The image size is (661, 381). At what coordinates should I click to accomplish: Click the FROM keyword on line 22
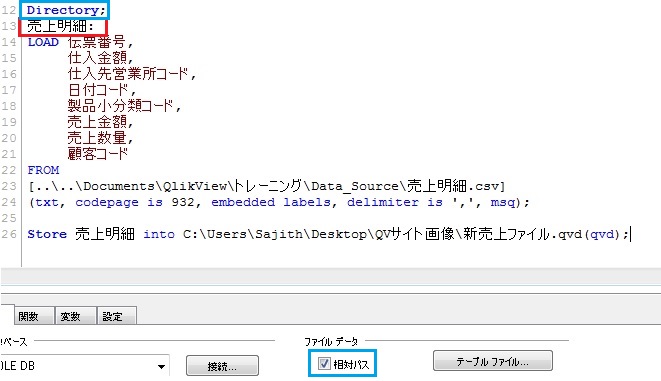point(43,170)
